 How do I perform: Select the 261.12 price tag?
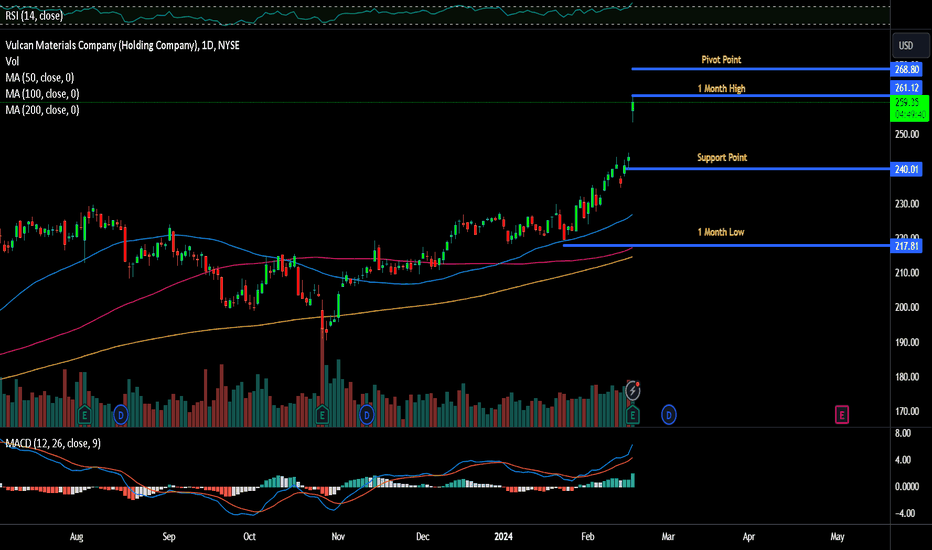[x=906, y=88]
